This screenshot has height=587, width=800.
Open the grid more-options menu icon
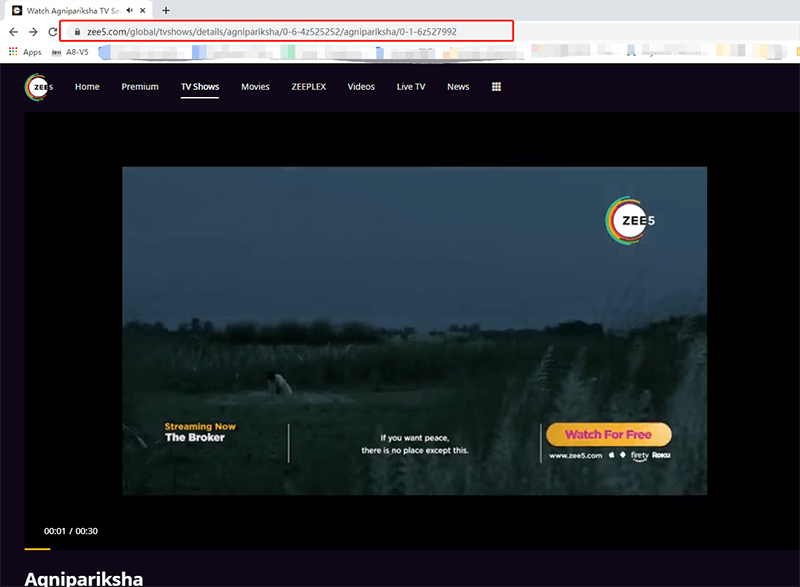[x=496, y=87]
